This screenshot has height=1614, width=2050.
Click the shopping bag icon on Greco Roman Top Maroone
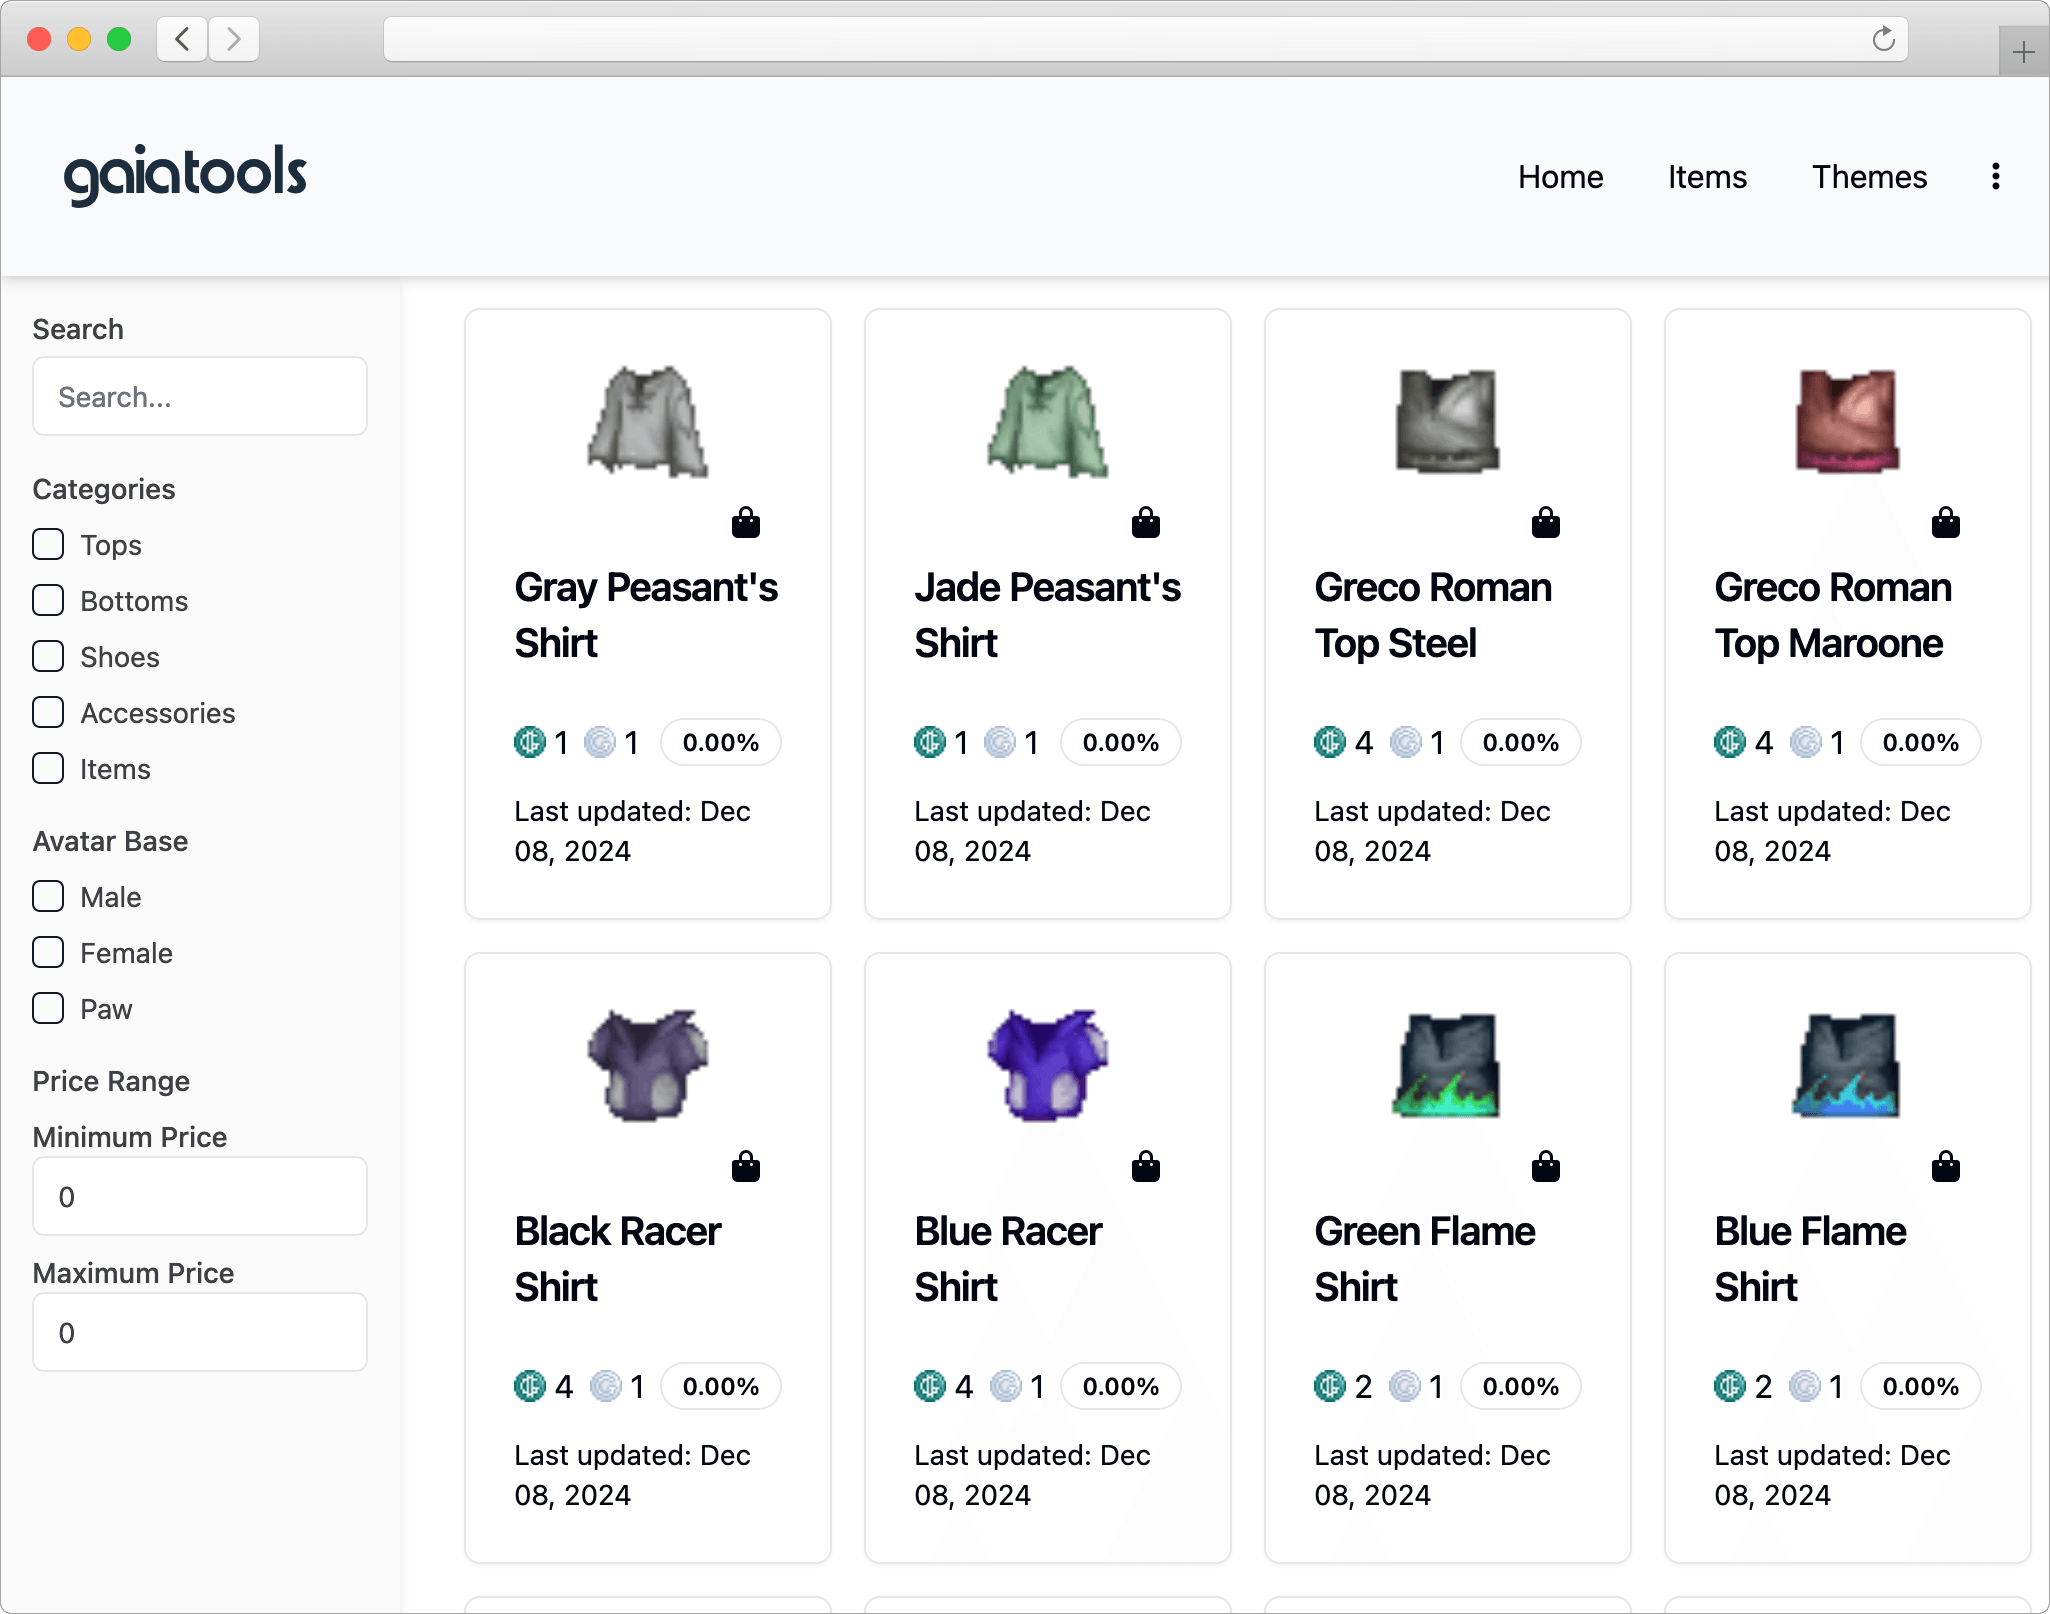pos(1946,522)
